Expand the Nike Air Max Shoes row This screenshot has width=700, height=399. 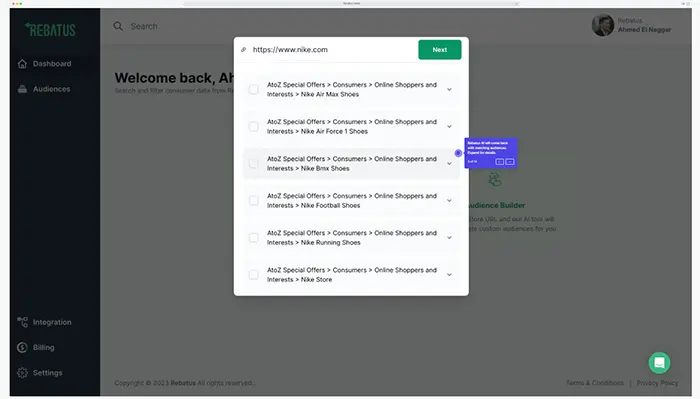click(x=449, y=89)
